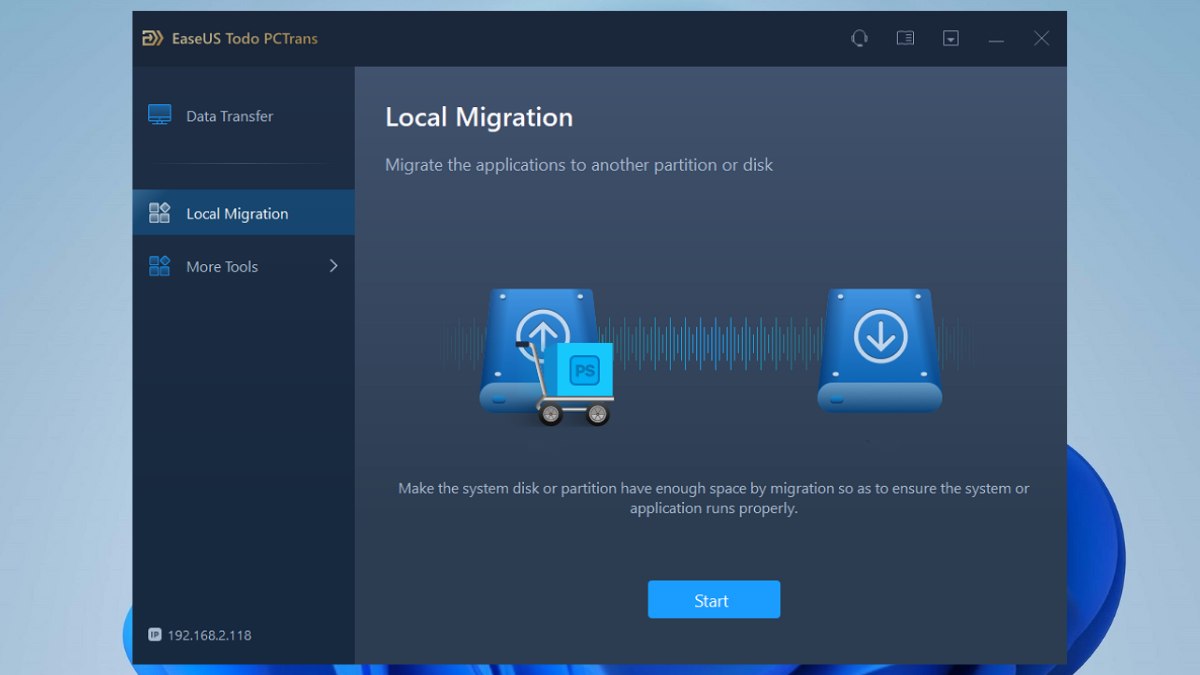
Task: Open the title bar dropdown menu icon
Action: click(x=951, y=38)
